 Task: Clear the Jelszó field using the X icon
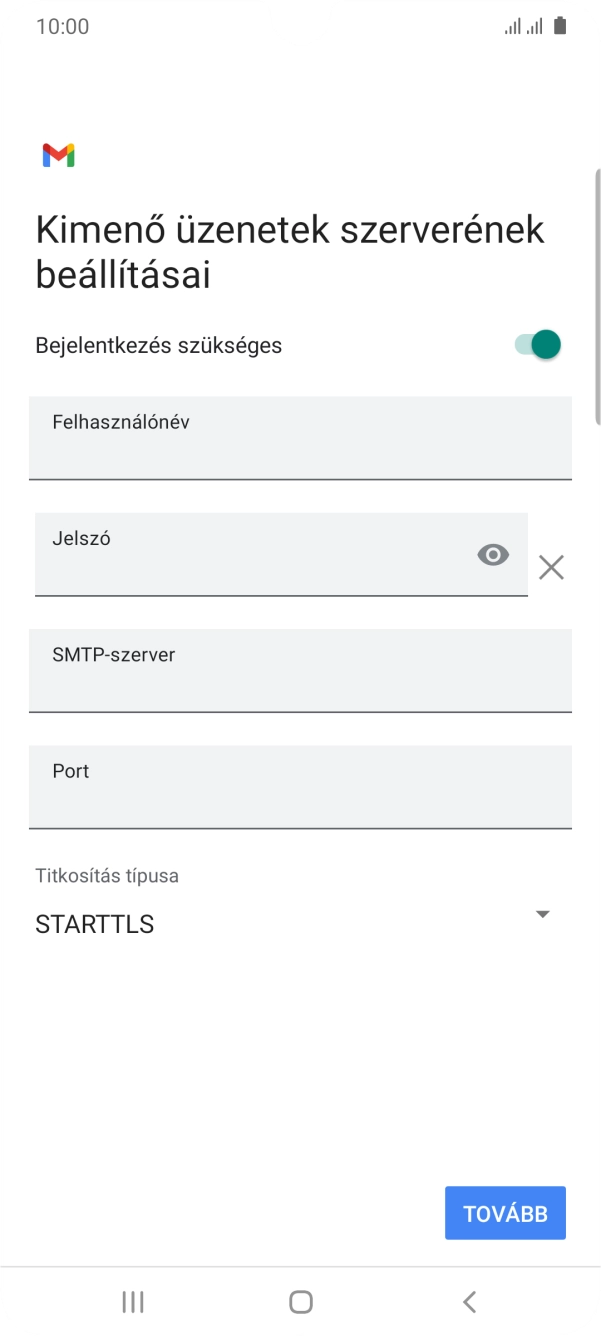tap(551, 567)
